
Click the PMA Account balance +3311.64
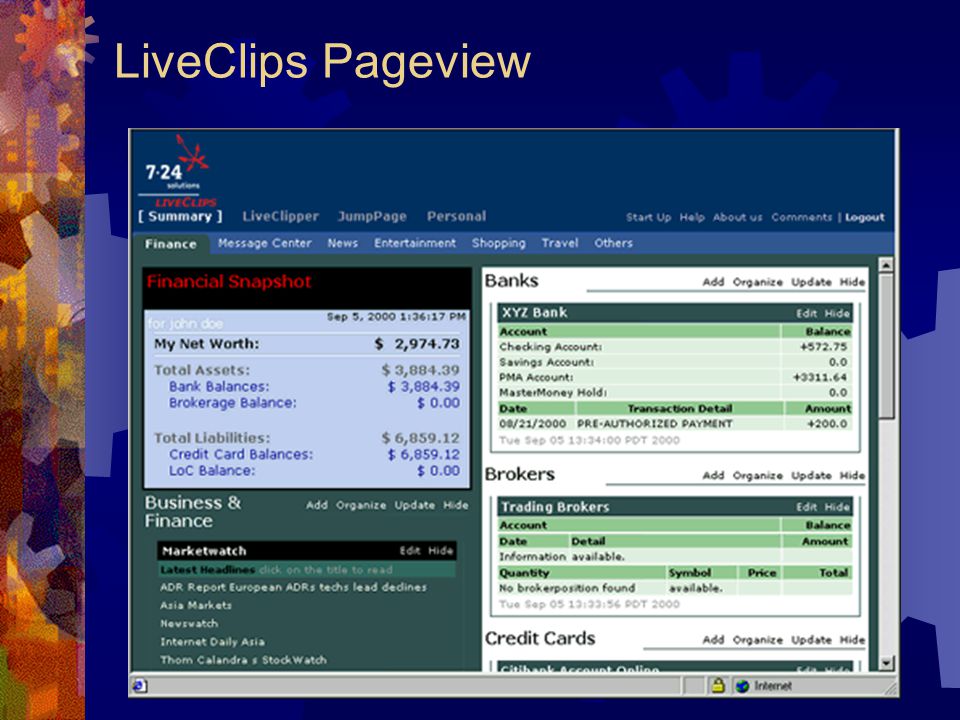[x=820, y=378]
